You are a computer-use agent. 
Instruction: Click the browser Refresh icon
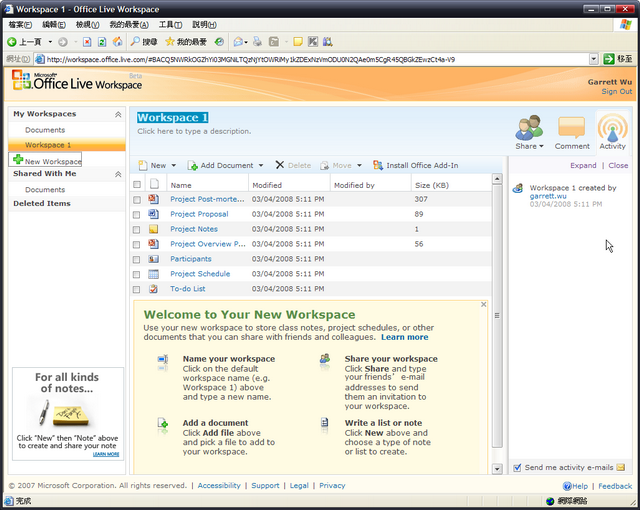tap(102, 42)
